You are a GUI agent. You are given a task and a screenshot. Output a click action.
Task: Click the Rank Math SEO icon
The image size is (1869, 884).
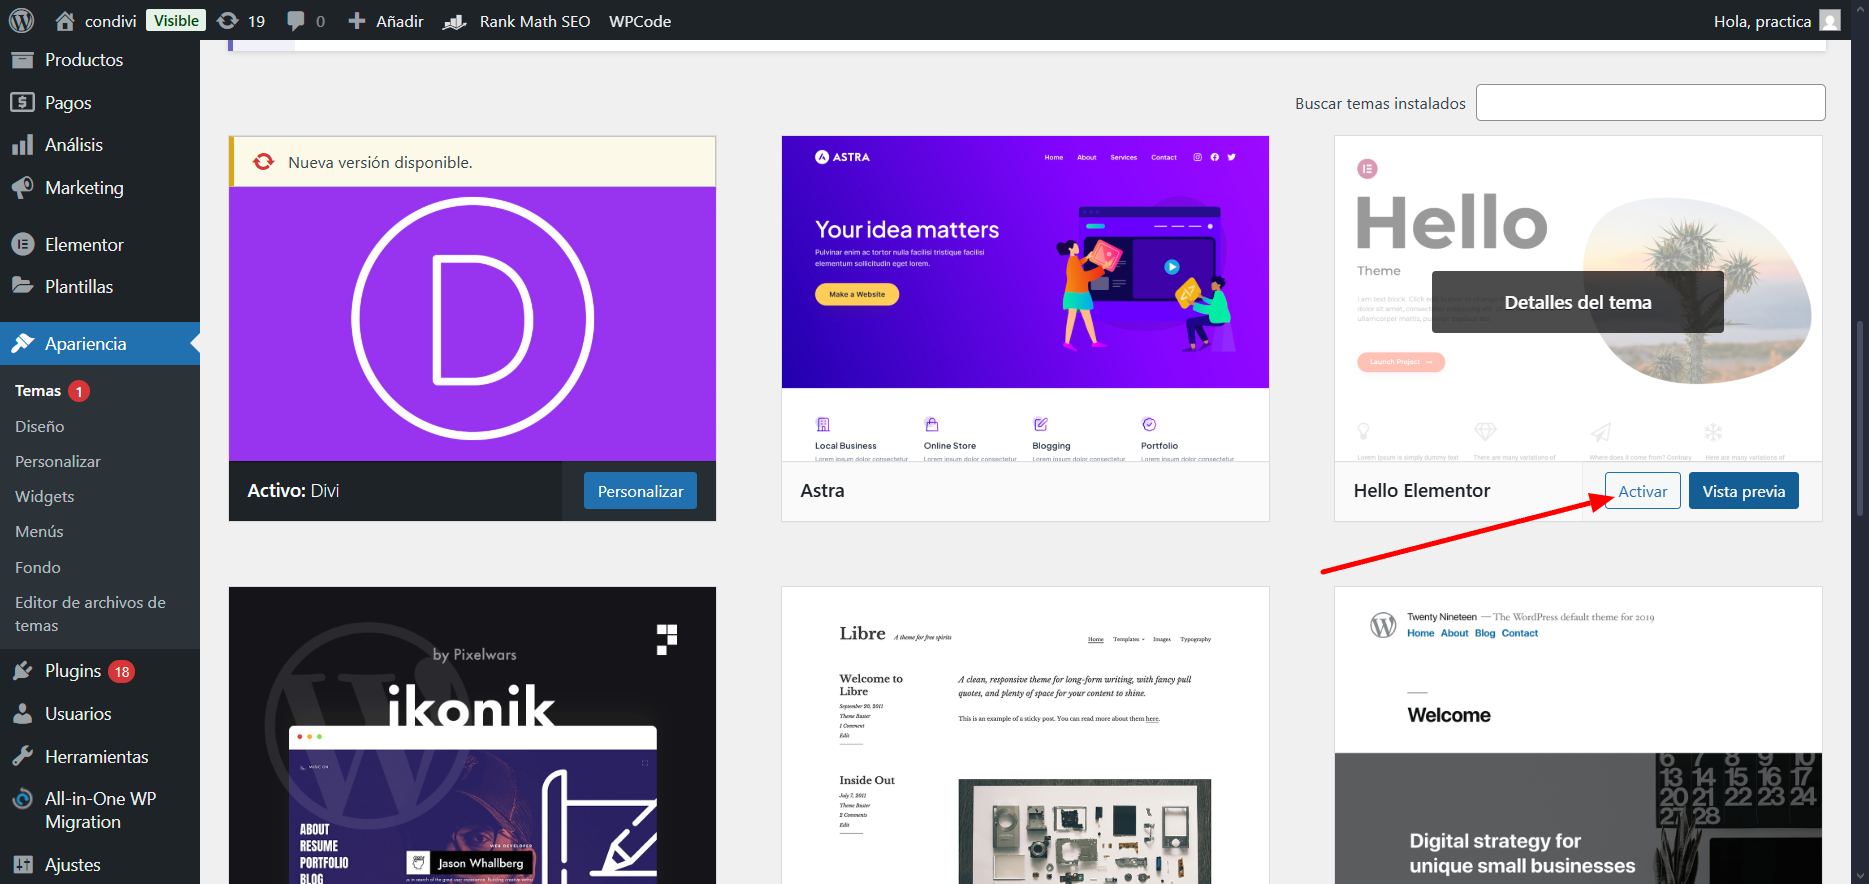point(455,21)
